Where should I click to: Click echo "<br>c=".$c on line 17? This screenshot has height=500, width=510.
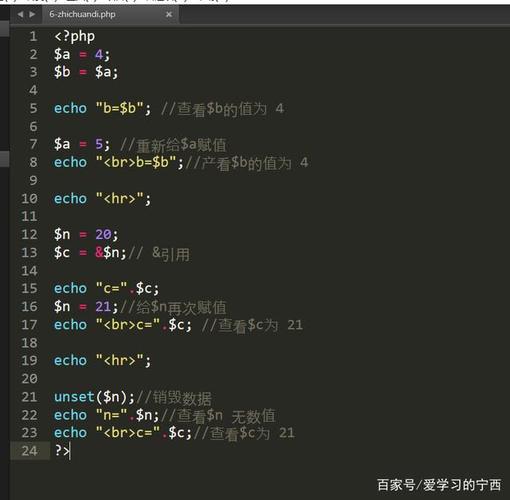tap(123, 325)
